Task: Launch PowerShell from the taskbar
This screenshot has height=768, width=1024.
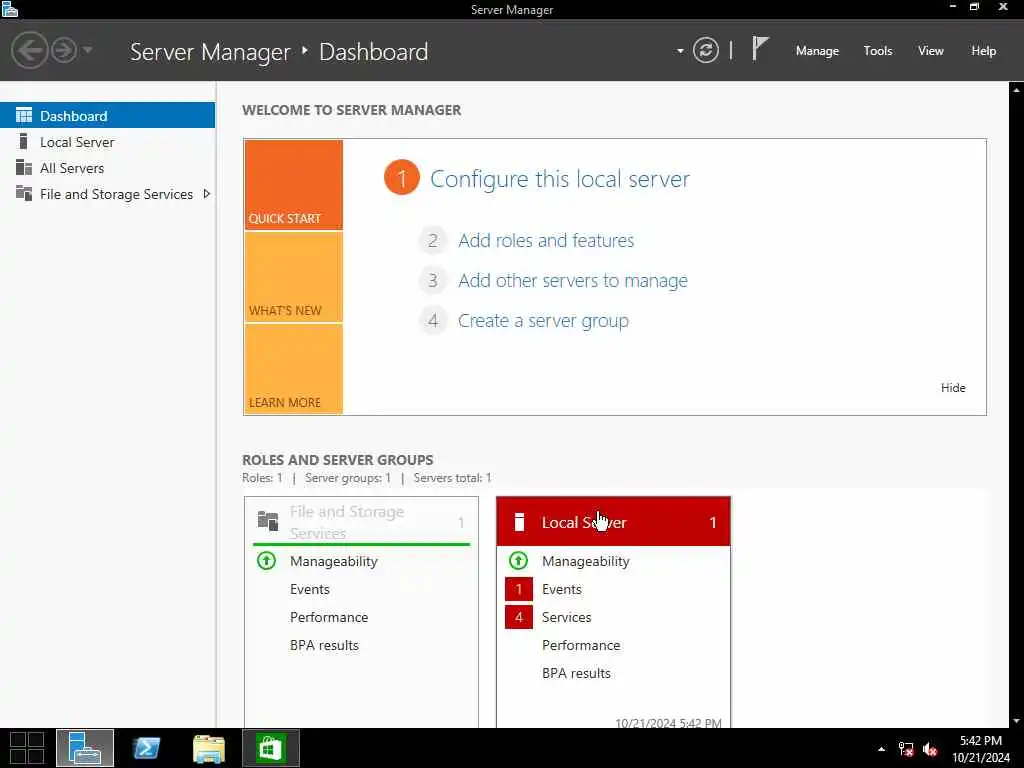Action: coord(146,748)
